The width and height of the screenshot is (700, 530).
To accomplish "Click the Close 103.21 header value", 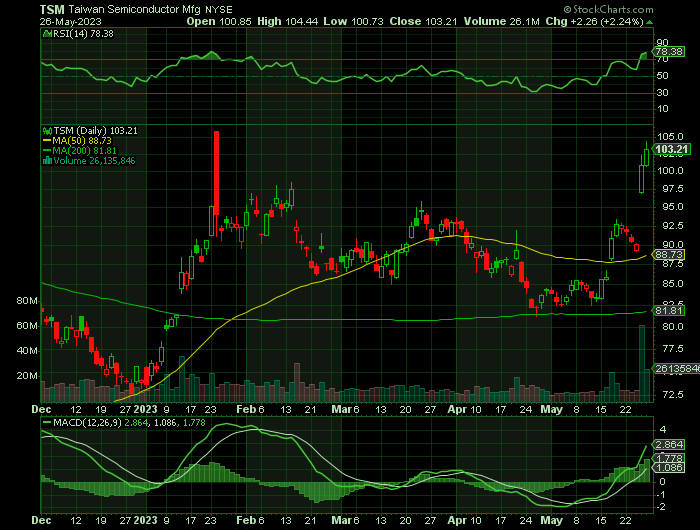I will pos(423,21).
